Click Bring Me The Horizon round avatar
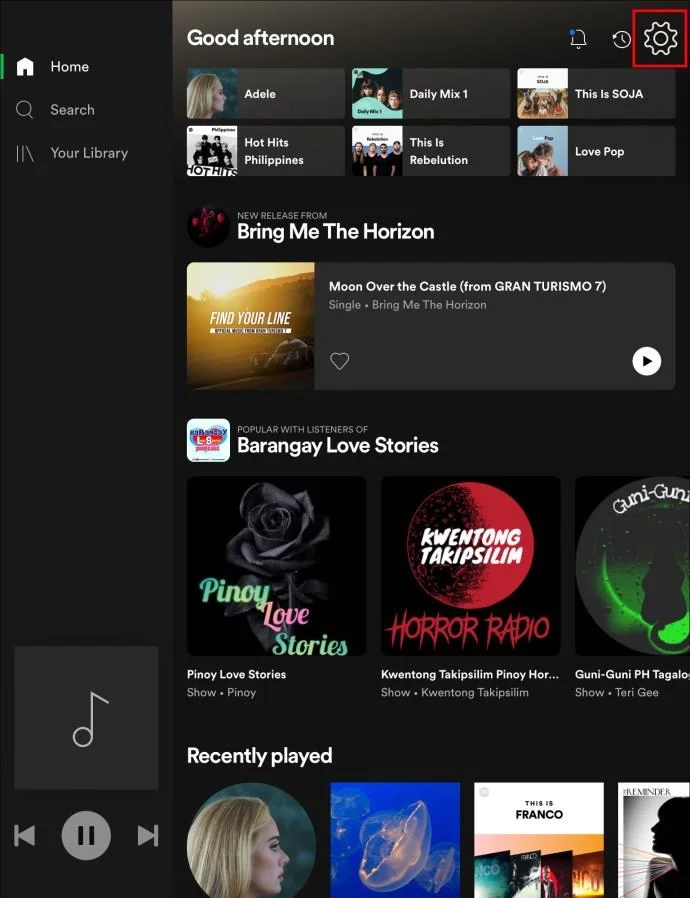This screenshot has width=690, height=898. pyautogui.click(x=208, y=227)
